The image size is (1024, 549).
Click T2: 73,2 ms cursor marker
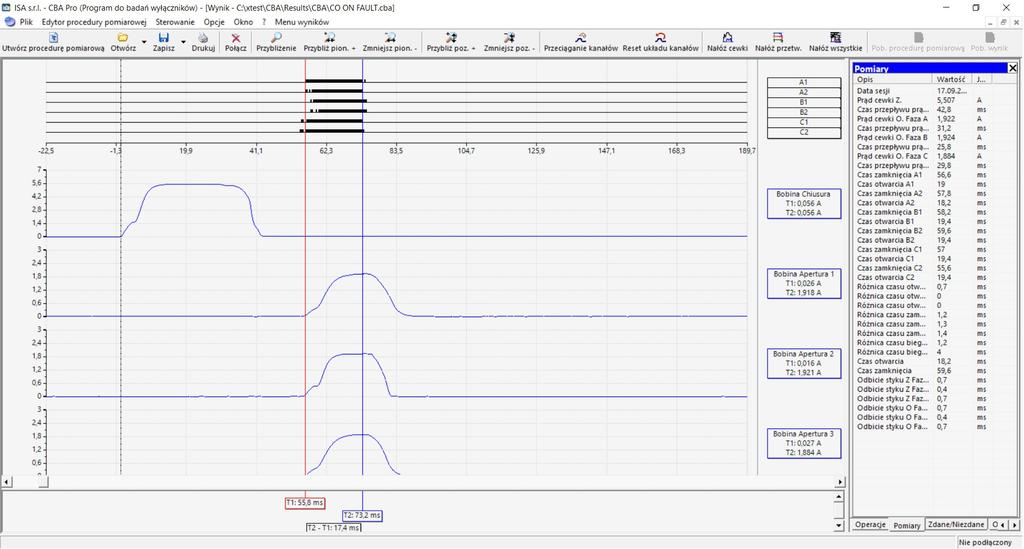pyautogui.click(x=362, y=515)
